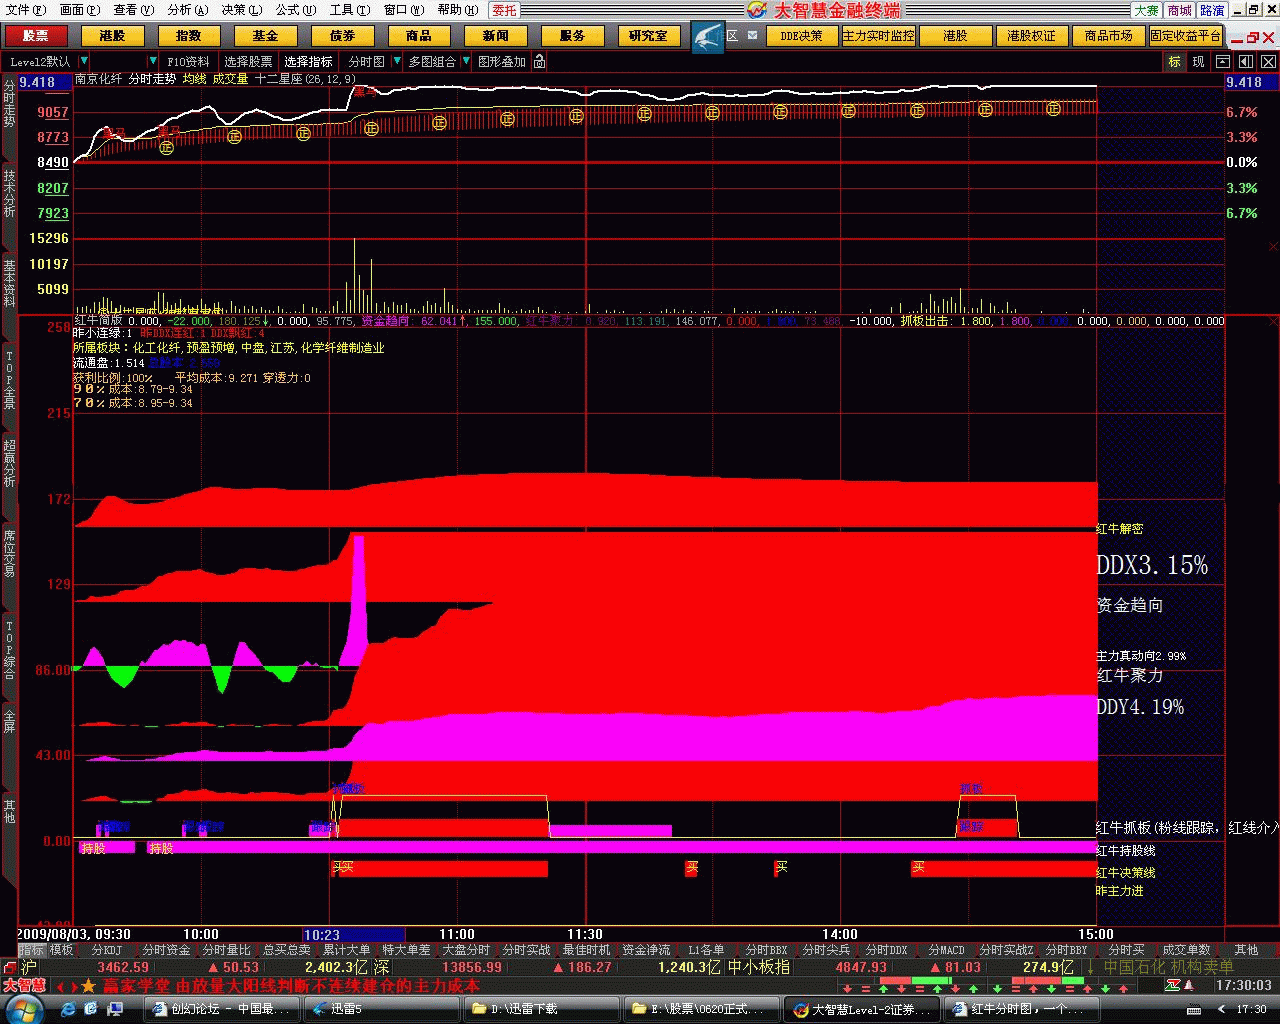This screenshot has width=1280, height=1024.
Task: Open the 公式 menu
Action: pos(296,10)
